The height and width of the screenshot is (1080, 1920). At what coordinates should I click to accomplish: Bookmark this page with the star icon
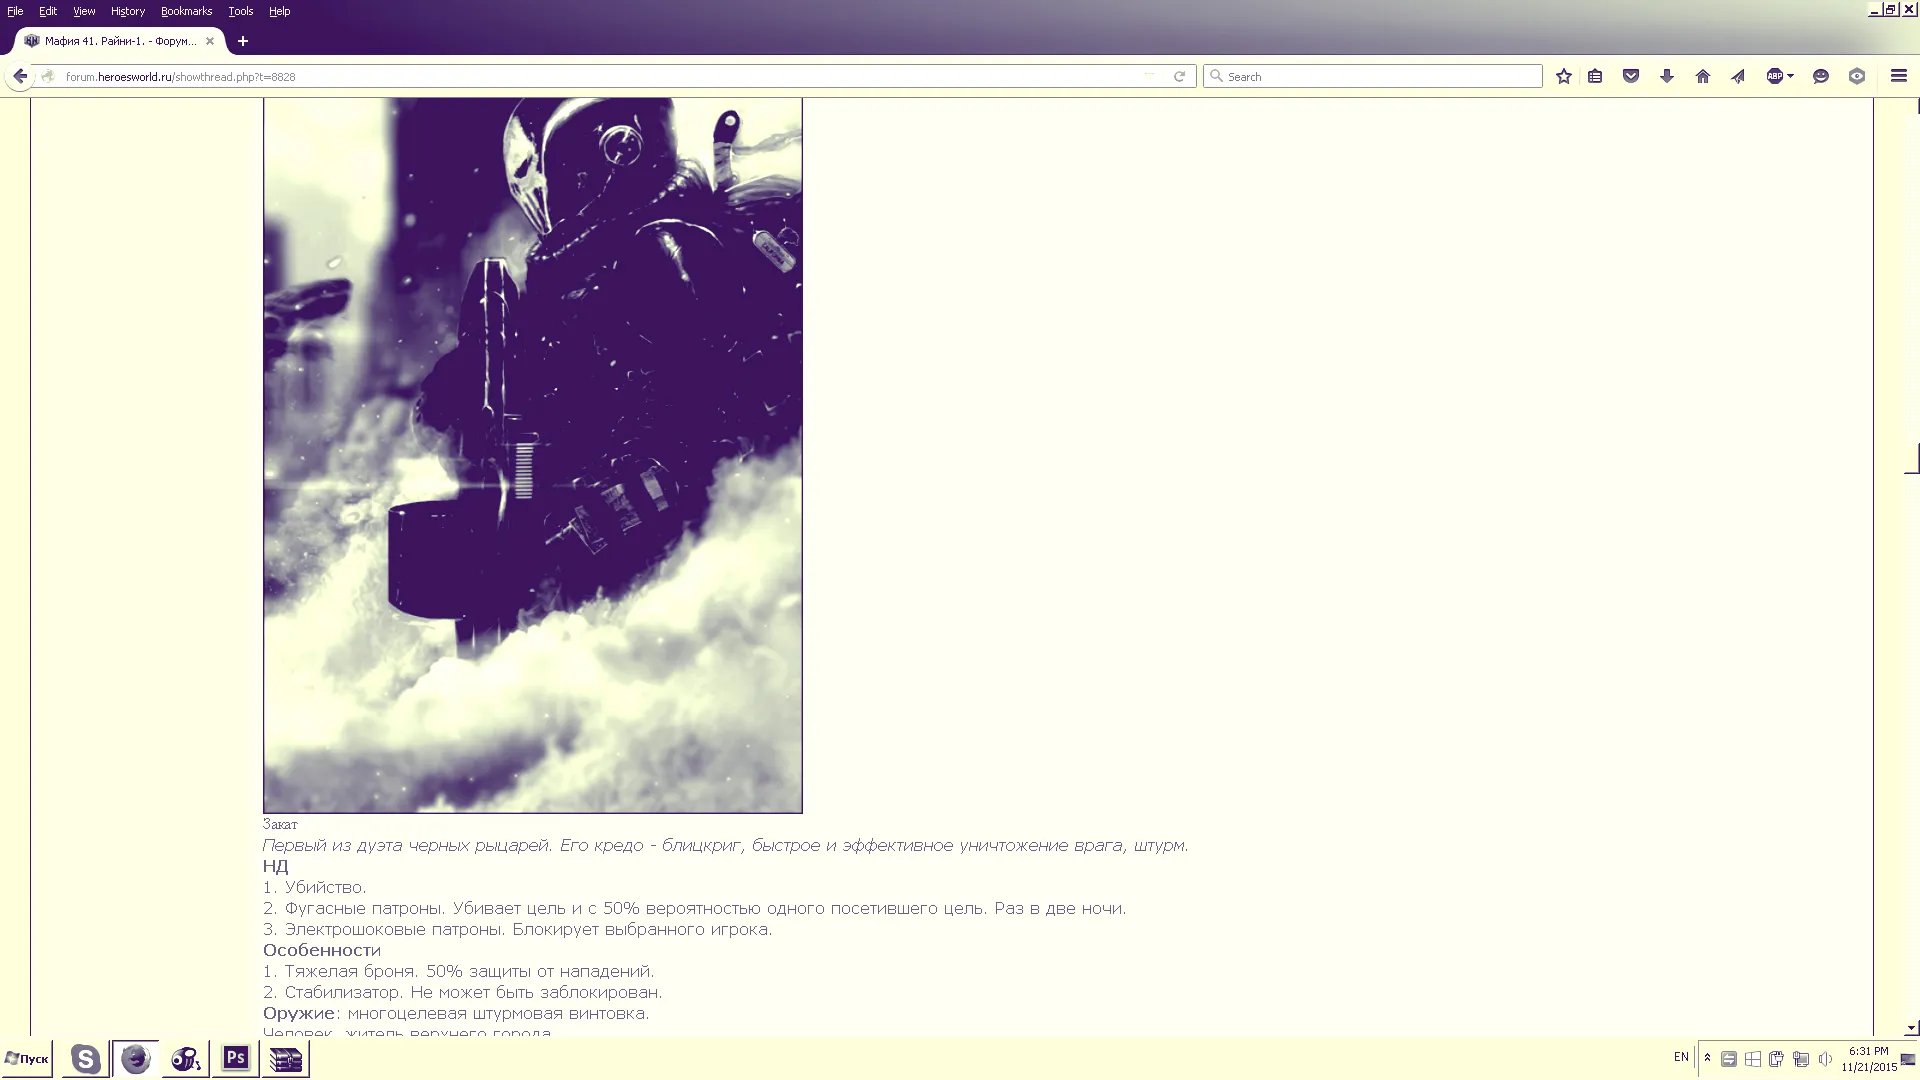[1564, 76]
